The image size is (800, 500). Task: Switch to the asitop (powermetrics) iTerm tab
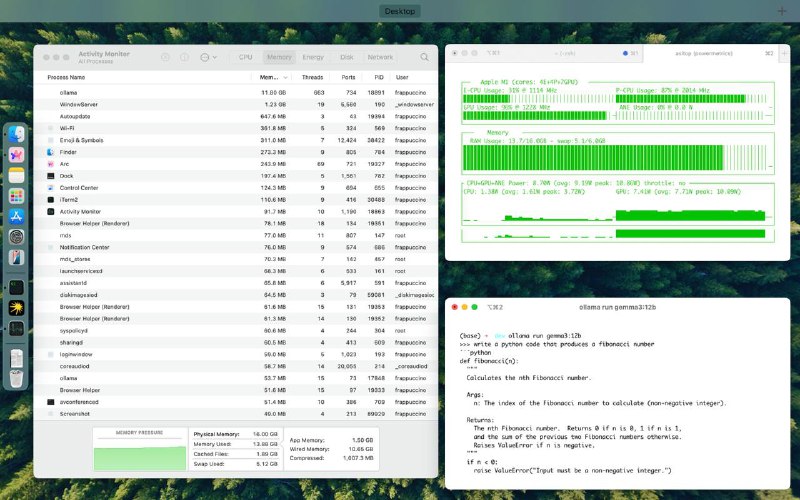tap(710, 53)
